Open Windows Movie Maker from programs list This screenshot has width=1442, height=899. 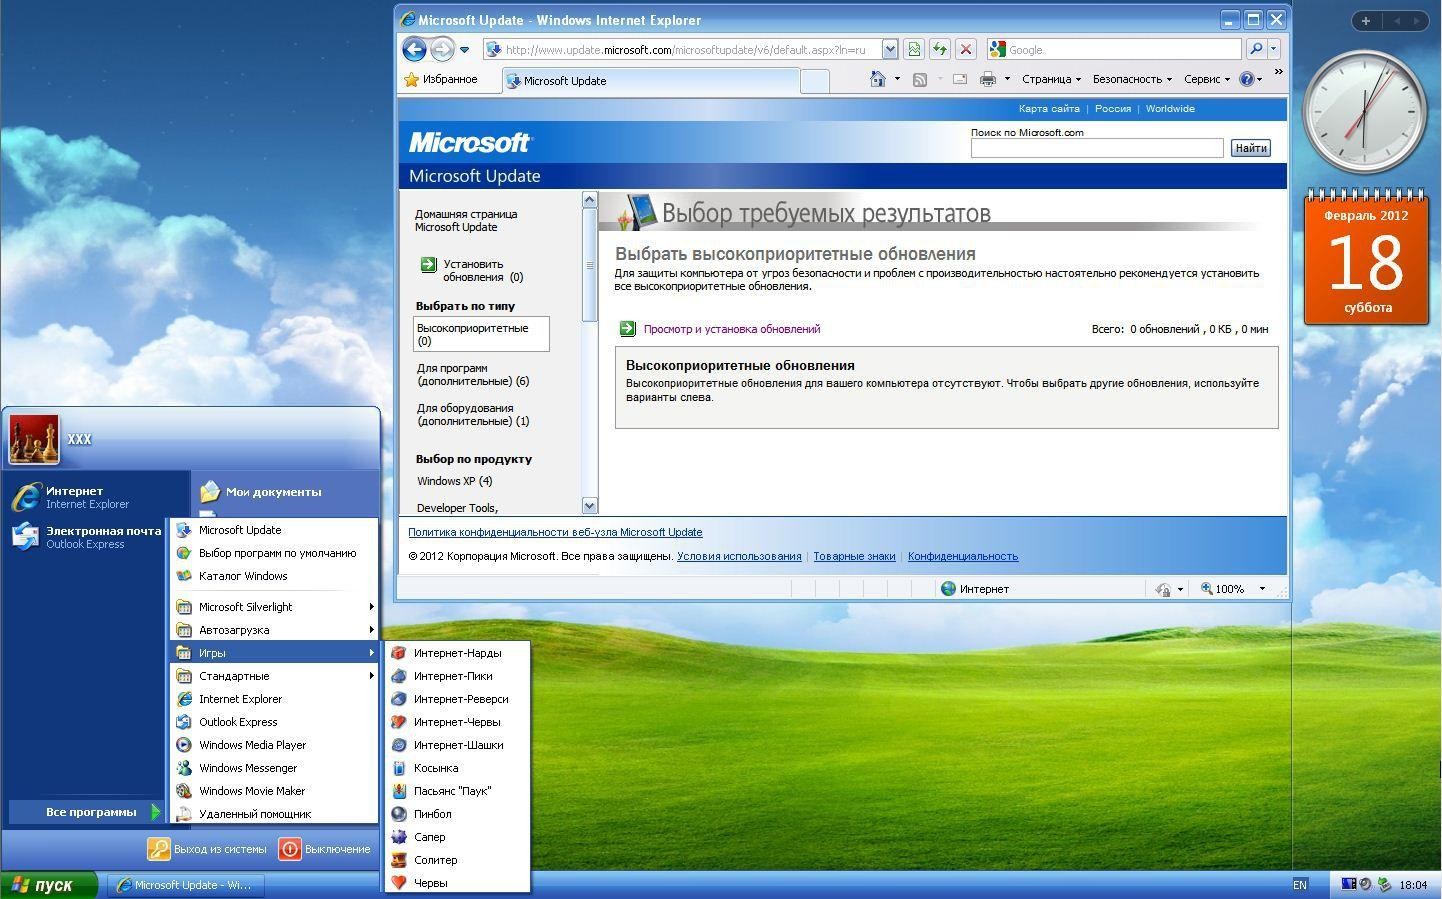[274, 791]
